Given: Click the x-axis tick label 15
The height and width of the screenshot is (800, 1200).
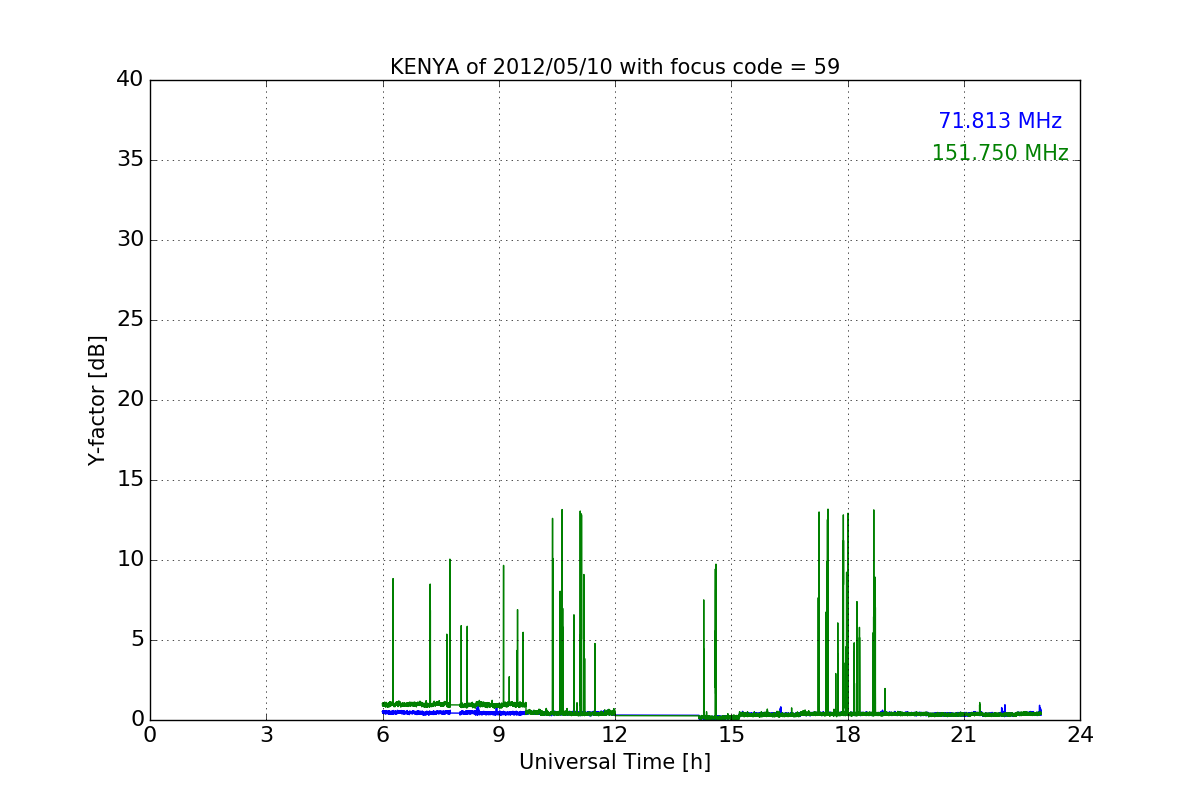Looking at the screenshot, I should pos(731,735).
